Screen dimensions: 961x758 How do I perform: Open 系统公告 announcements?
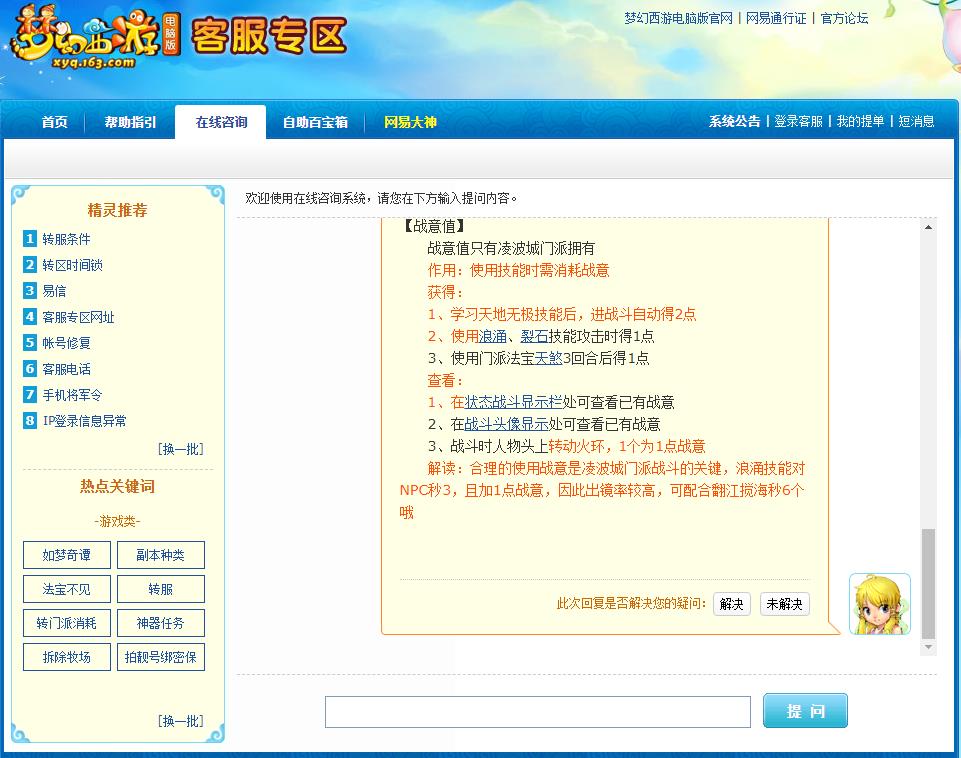tap(734, 121)
